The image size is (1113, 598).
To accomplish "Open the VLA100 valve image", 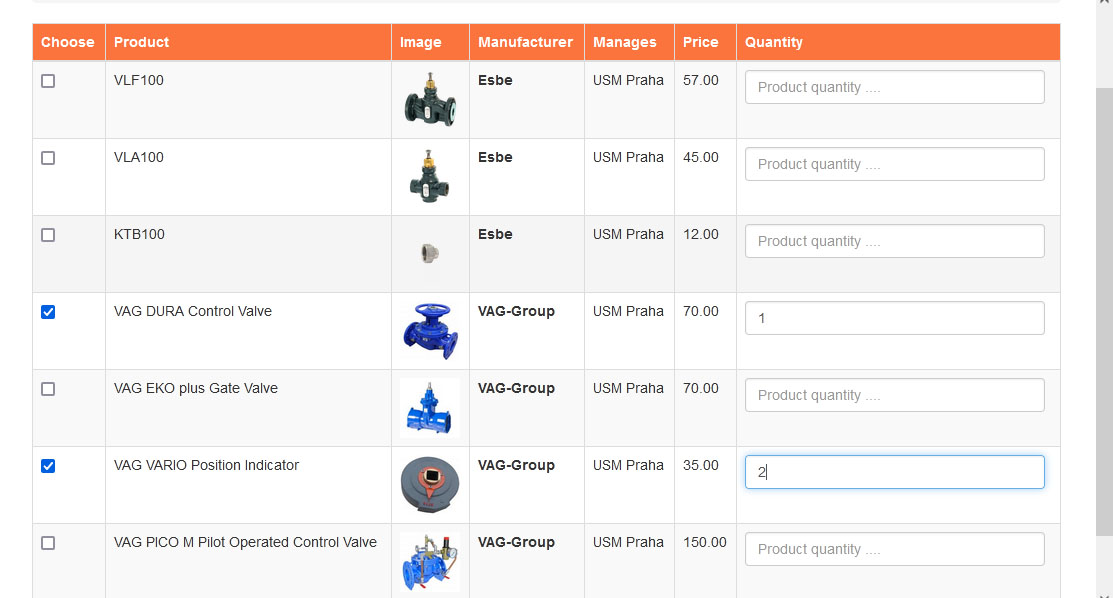I will point(429,176).
